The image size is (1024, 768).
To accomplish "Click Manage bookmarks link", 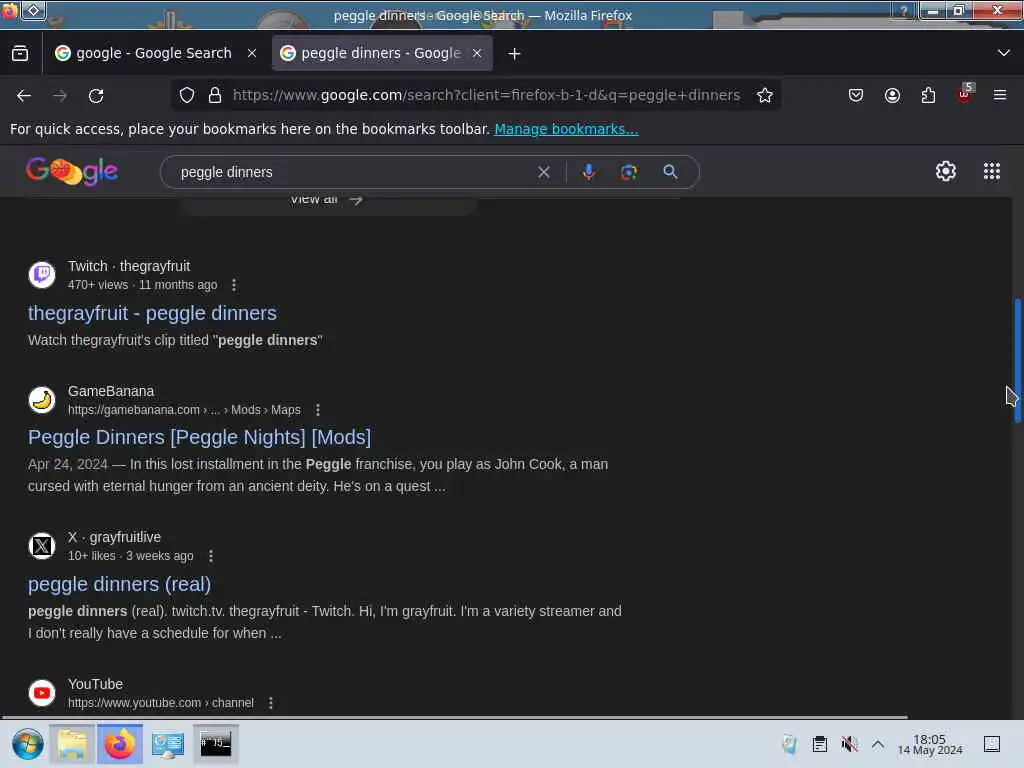I will point(566,129).
